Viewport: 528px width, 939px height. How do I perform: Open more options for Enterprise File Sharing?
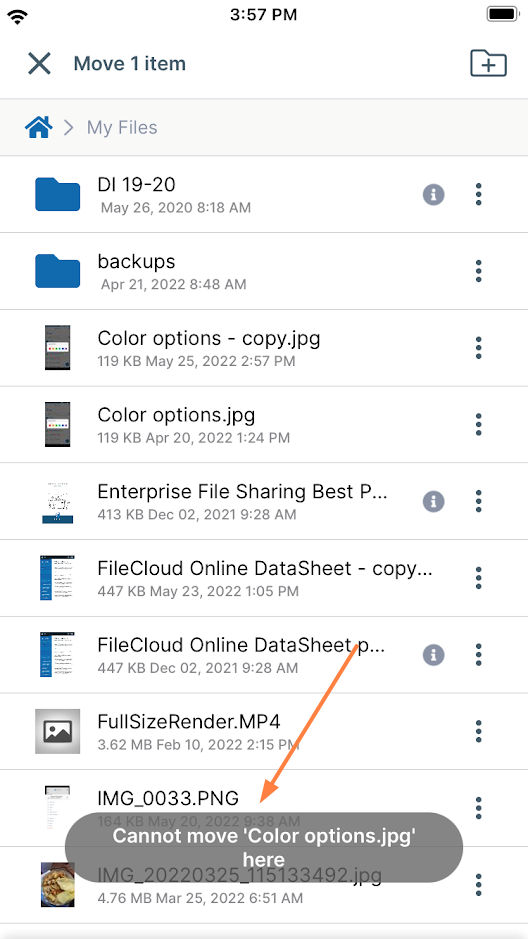click(478, 501)
